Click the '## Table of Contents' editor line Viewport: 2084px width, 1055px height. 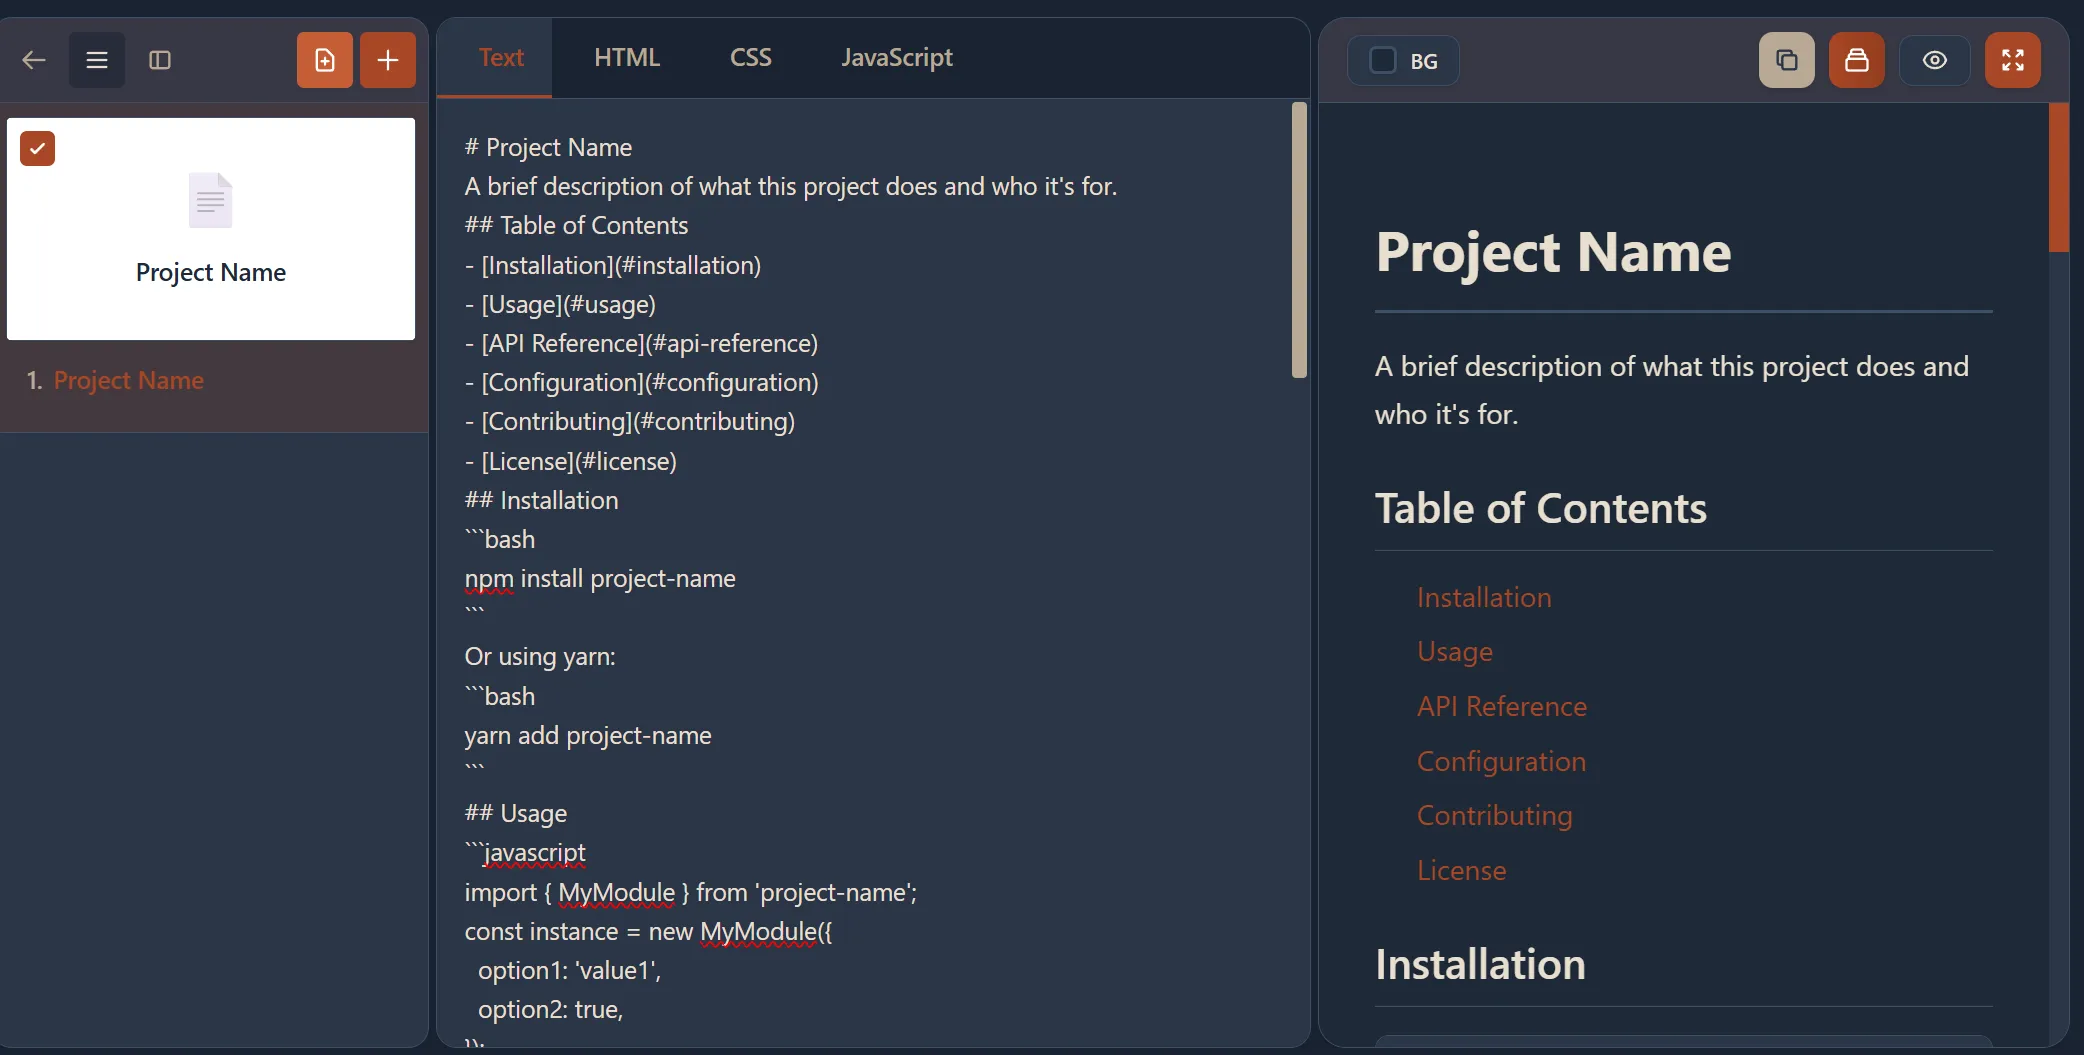point(576,225)
